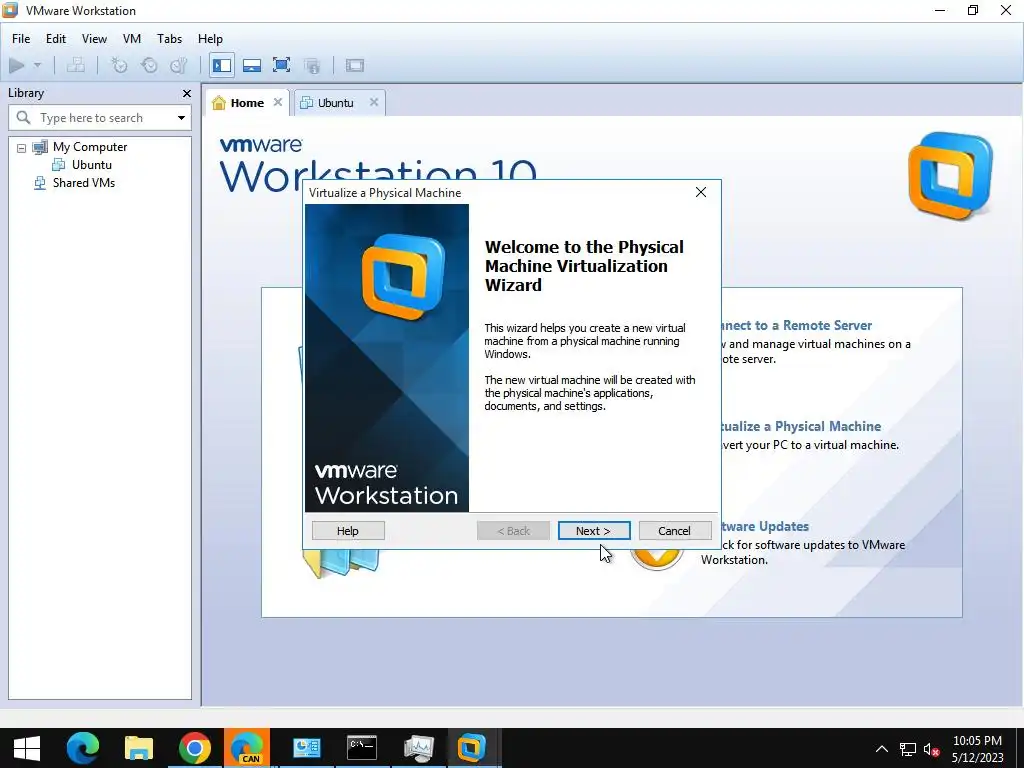
Task: Open the performance monitor taskbar icon
Action: (418, 748)
